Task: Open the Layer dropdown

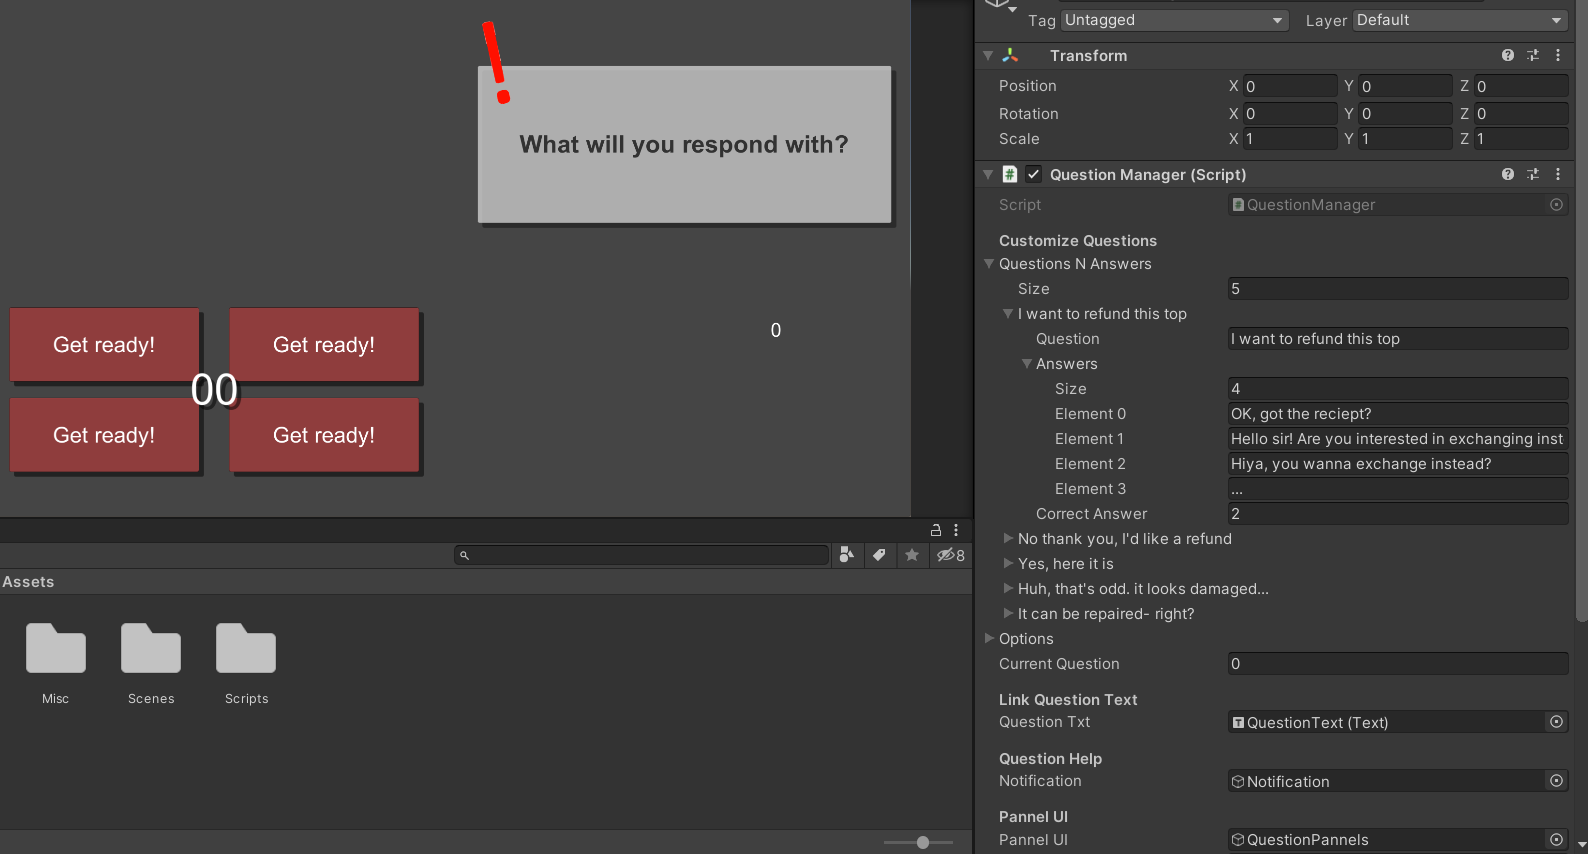Action: [1460, 20]
